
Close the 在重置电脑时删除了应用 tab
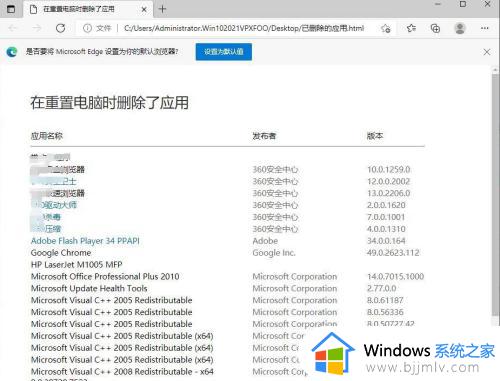144,9
